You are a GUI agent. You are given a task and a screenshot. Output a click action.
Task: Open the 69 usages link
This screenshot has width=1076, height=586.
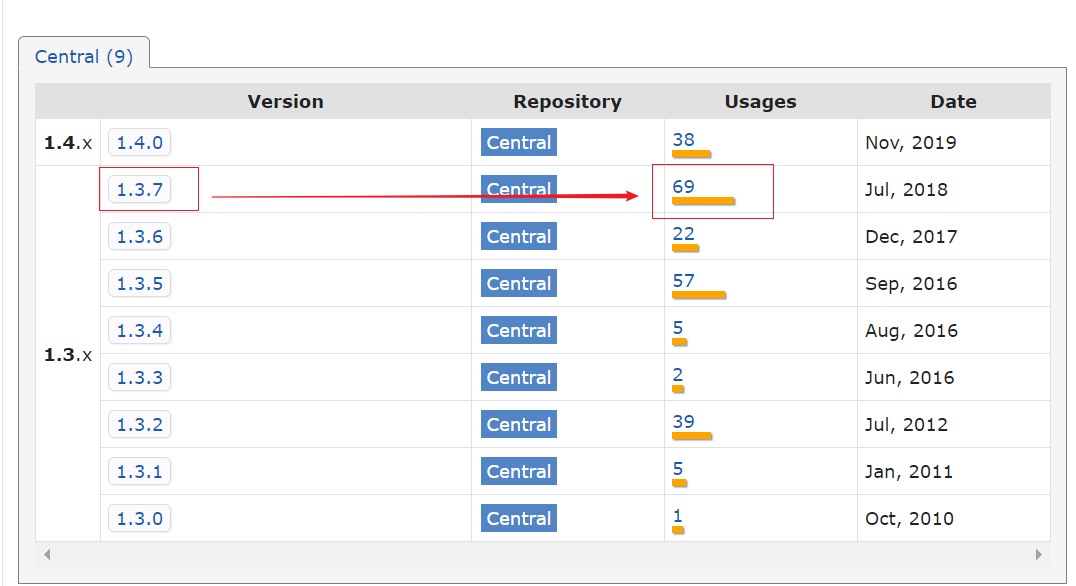683,187
